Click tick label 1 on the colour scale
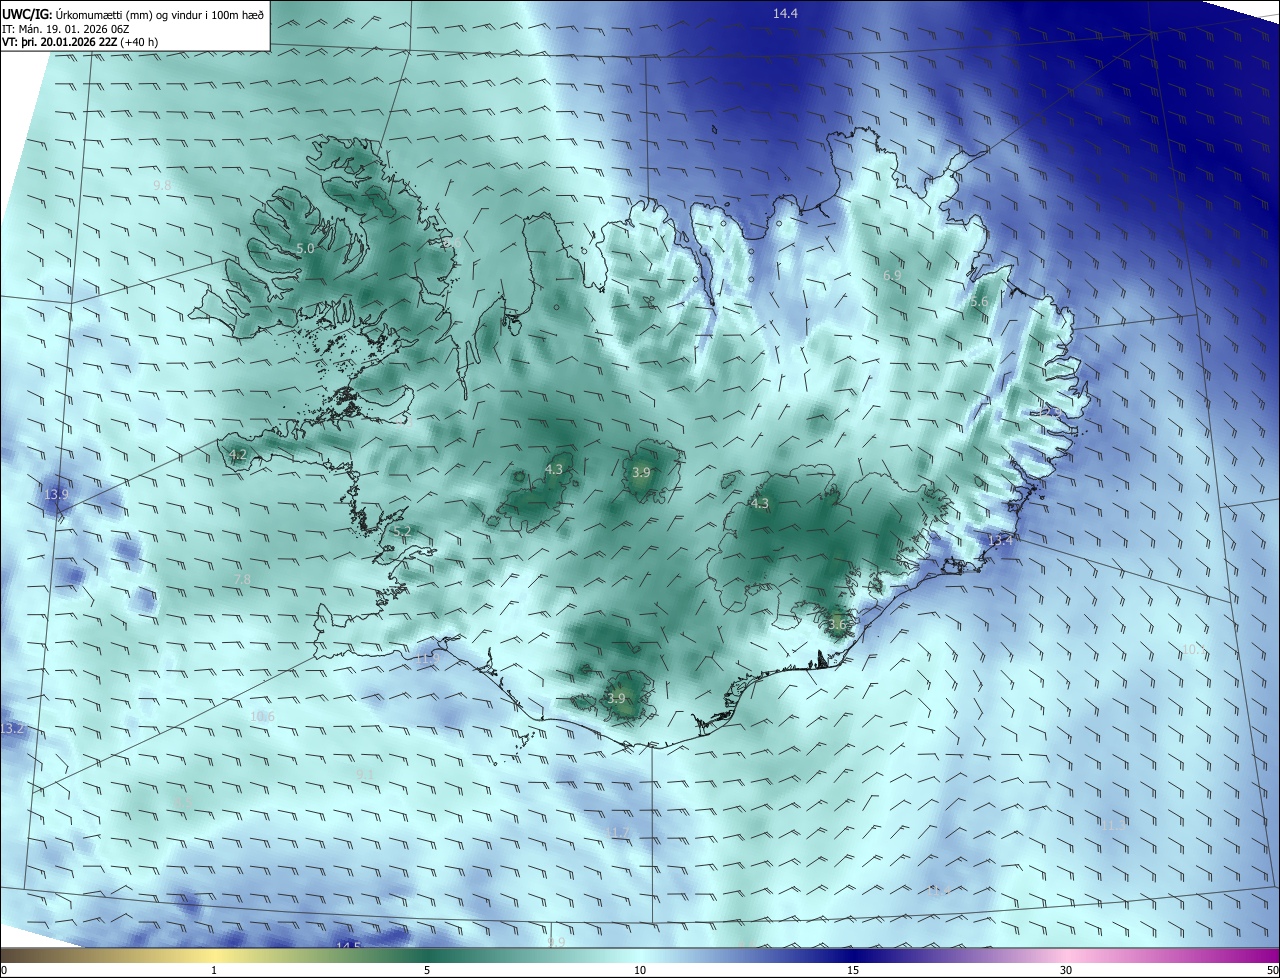Screen dimensions: 1280x978 [x=214, y=970]
